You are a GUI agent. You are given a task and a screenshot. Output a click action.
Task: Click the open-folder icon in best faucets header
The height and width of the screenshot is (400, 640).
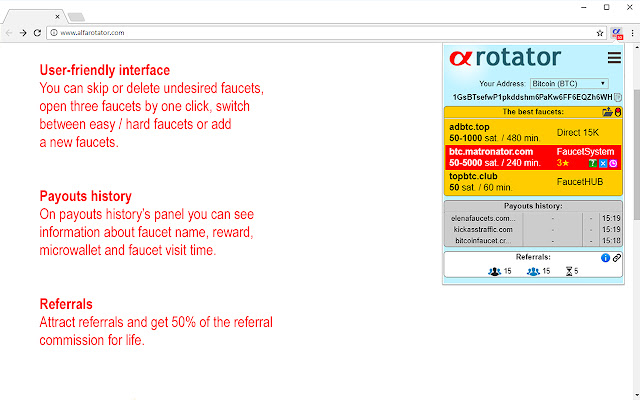[x=607, y=112]
